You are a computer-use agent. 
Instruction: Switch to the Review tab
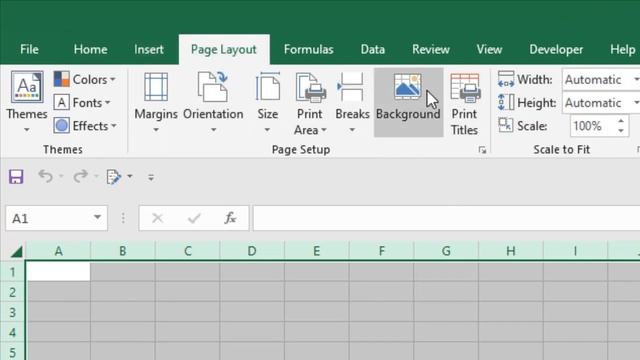(431, 49)
